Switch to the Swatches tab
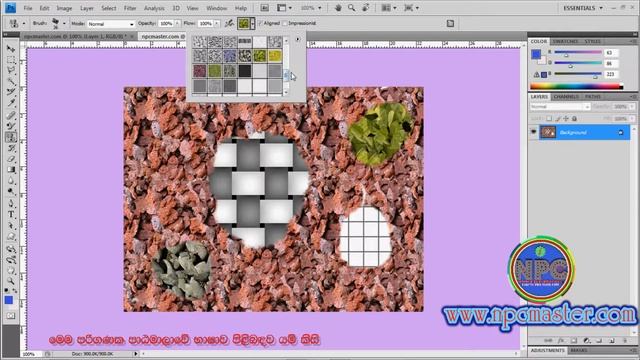The height and width of the screenshot is (360, 640). click(x=565, y=41)
